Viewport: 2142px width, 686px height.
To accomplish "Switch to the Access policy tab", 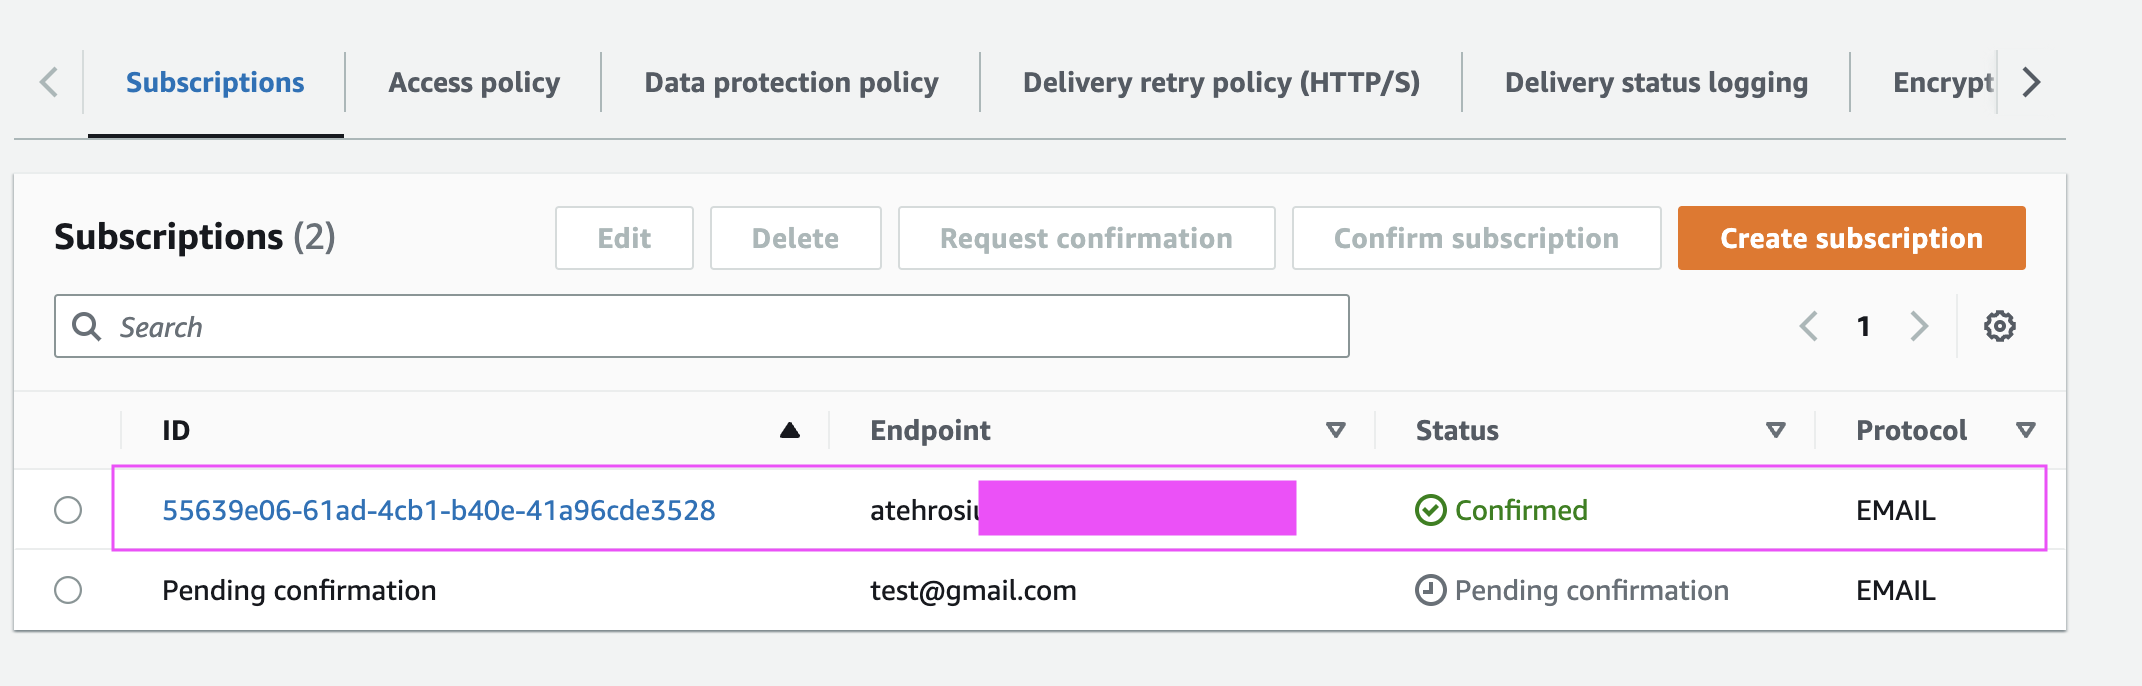I will click(474, 82).
